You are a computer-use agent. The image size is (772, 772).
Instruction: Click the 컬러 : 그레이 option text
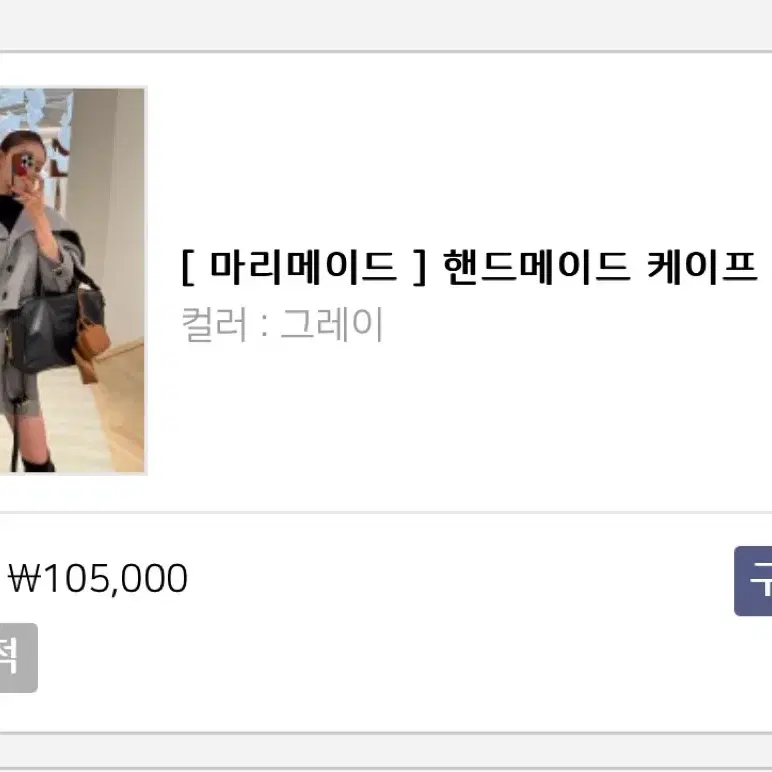coord(282,324)
